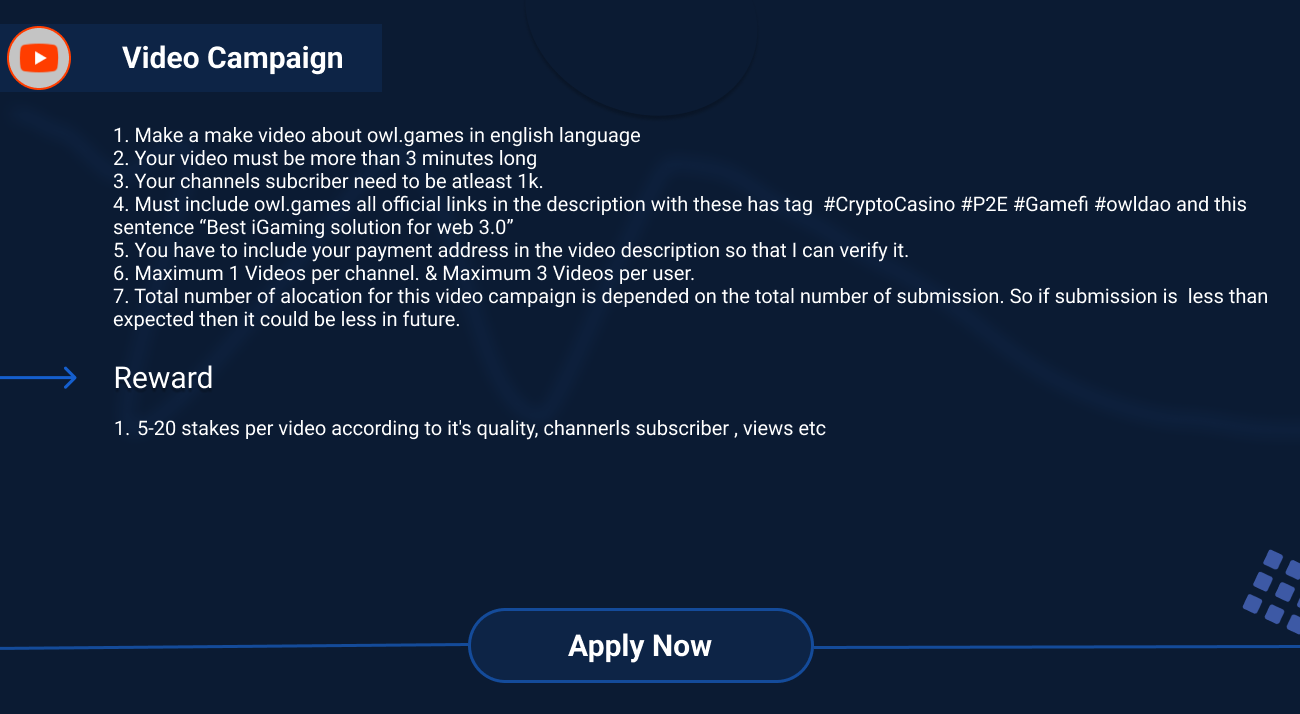Click the payment address rule line
The image size is (1300, 714).
tap(511, 250)
